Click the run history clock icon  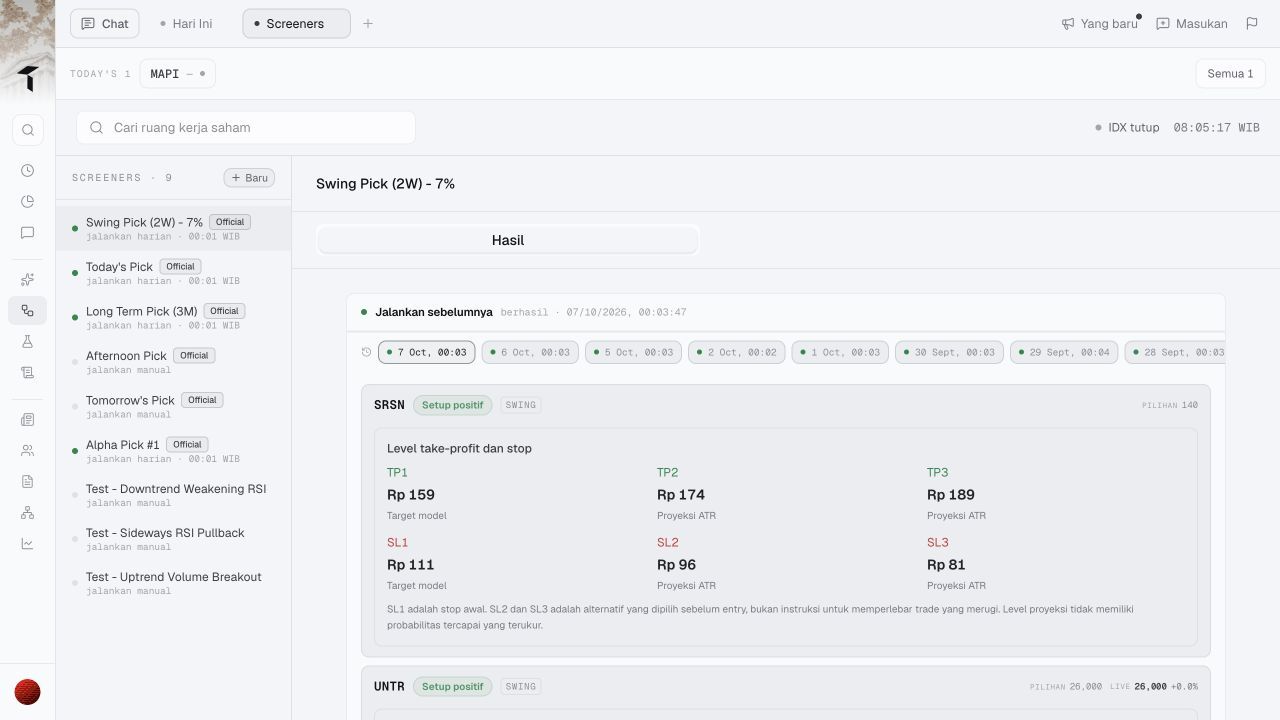click(x=366, y=352)
